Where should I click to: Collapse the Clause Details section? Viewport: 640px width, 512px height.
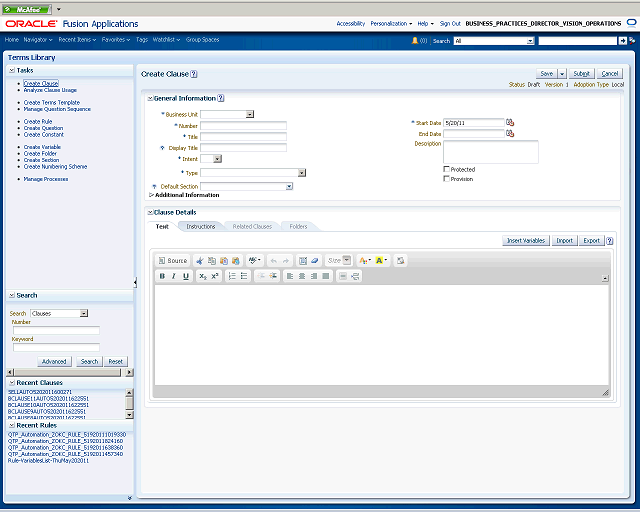150,212
